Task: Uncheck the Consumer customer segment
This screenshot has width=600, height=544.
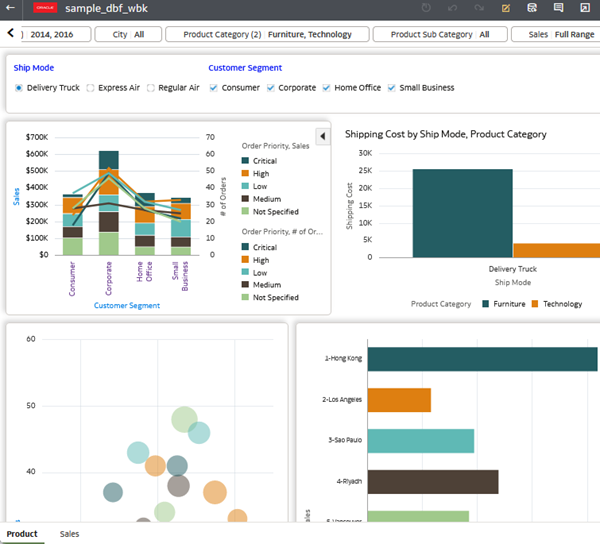Action: pos(213,88)
